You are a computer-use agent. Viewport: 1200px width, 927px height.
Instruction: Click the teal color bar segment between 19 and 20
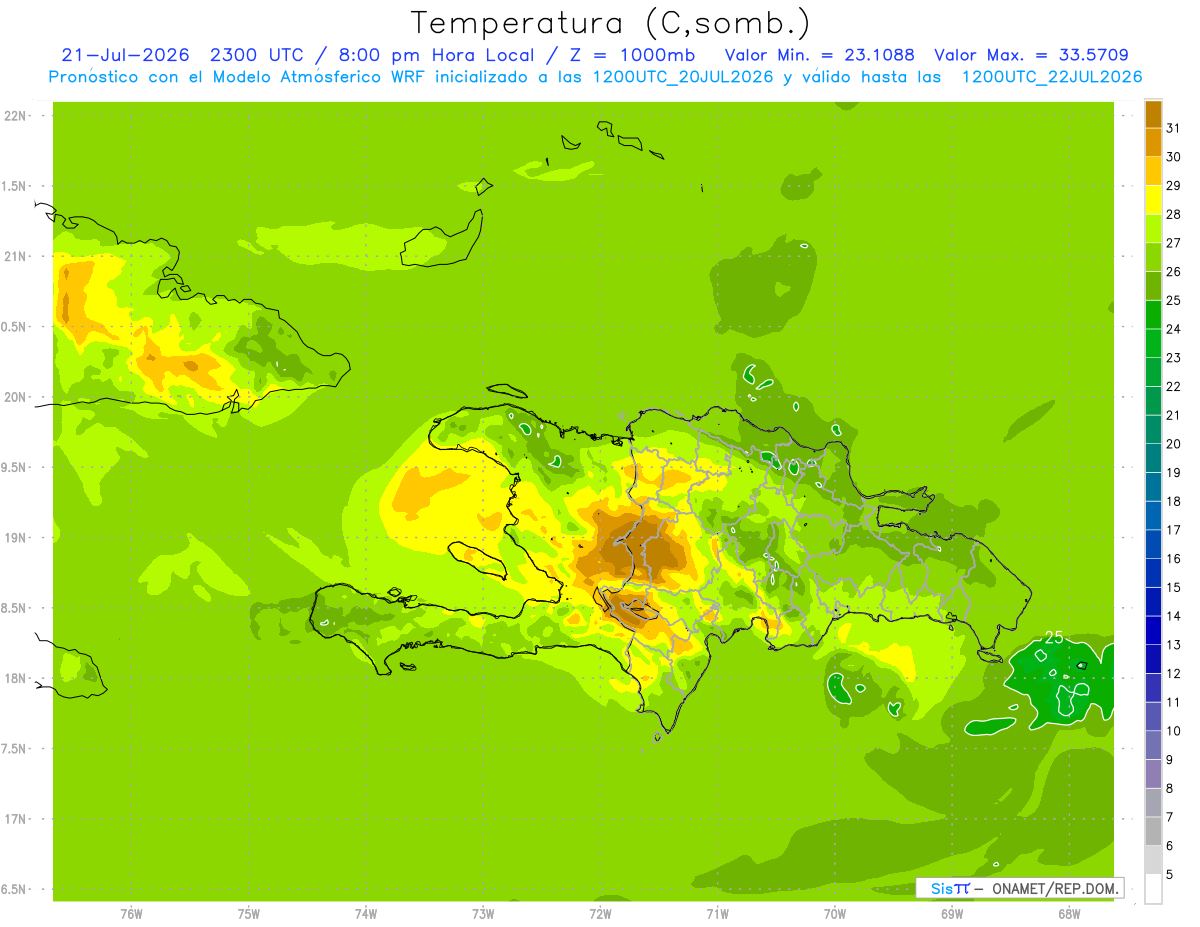coord(1153,458)
